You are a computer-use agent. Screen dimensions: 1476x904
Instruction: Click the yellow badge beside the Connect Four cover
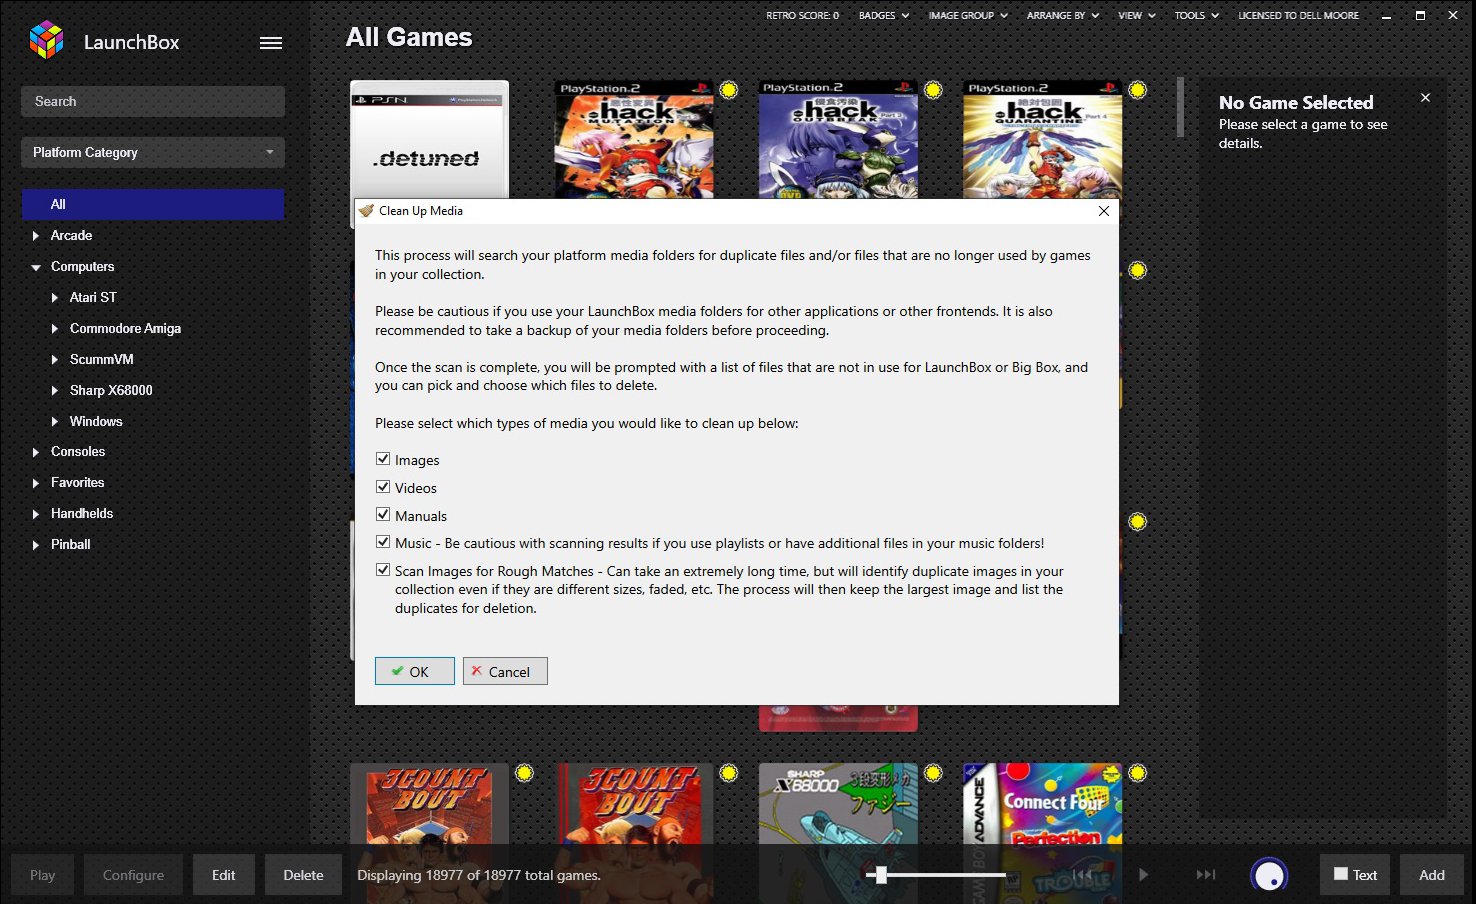1137,773
